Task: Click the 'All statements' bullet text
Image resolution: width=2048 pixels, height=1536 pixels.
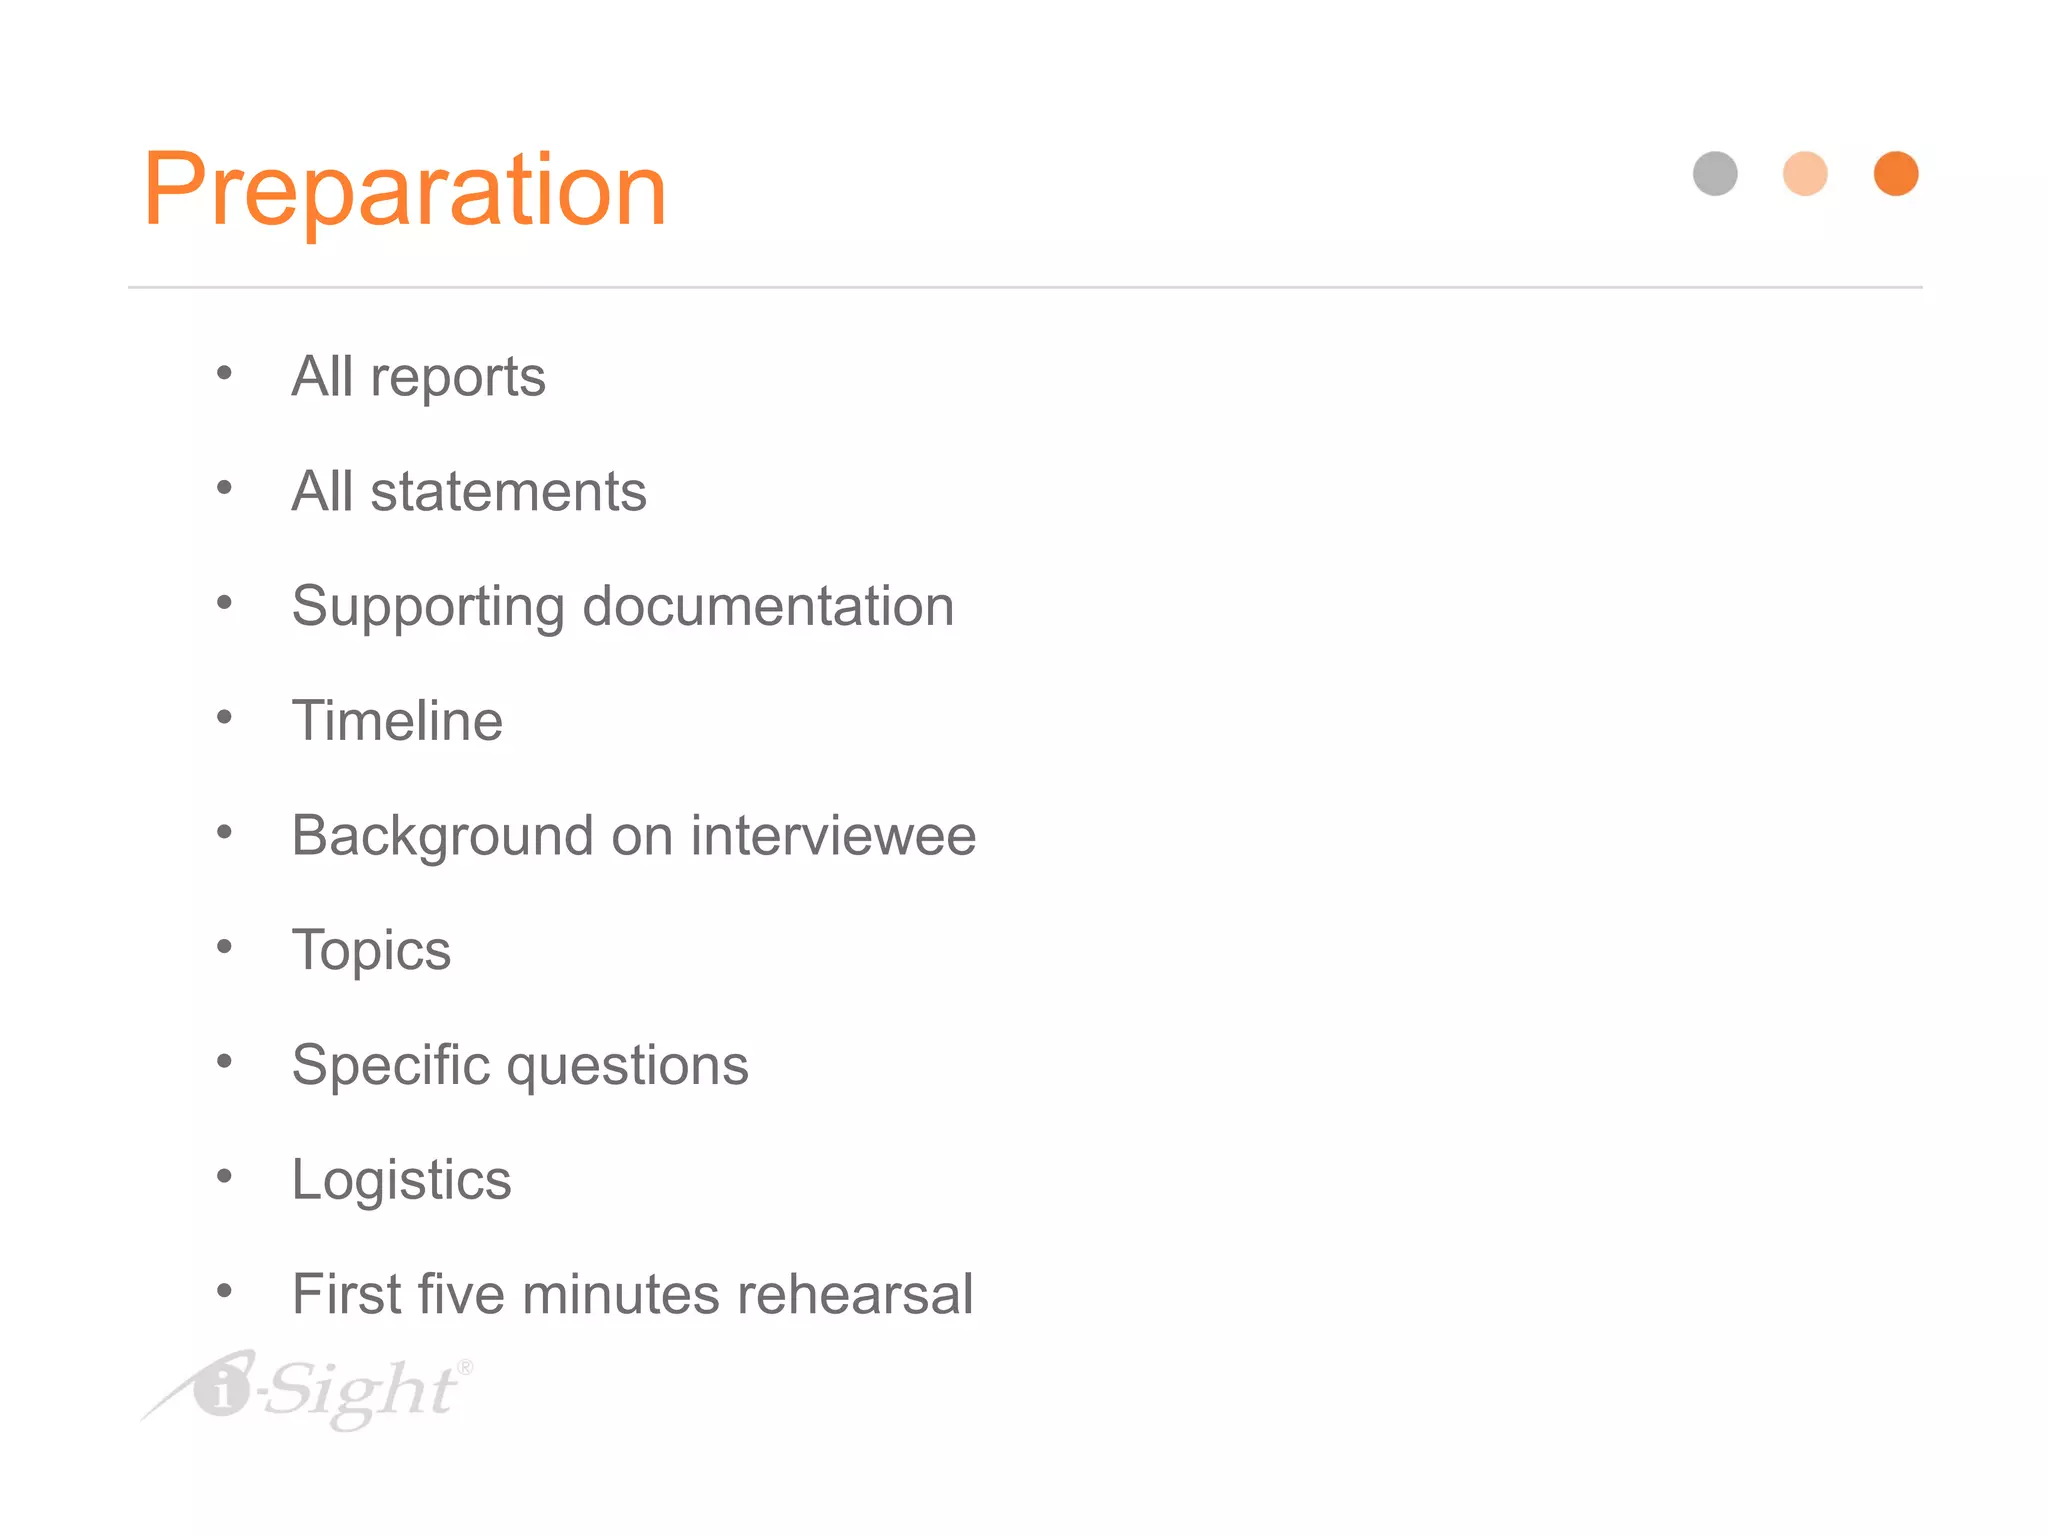Action: (469, 491)
